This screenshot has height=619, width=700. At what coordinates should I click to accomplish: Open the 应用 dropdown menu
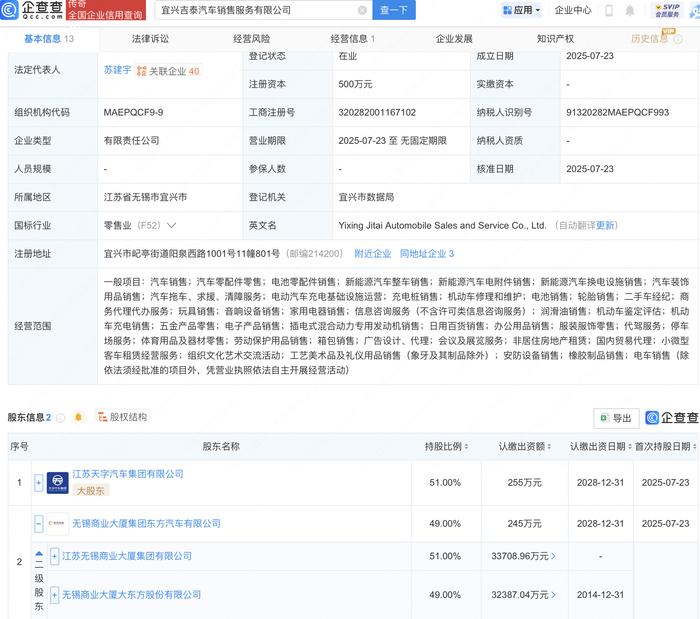pos(522,10)
